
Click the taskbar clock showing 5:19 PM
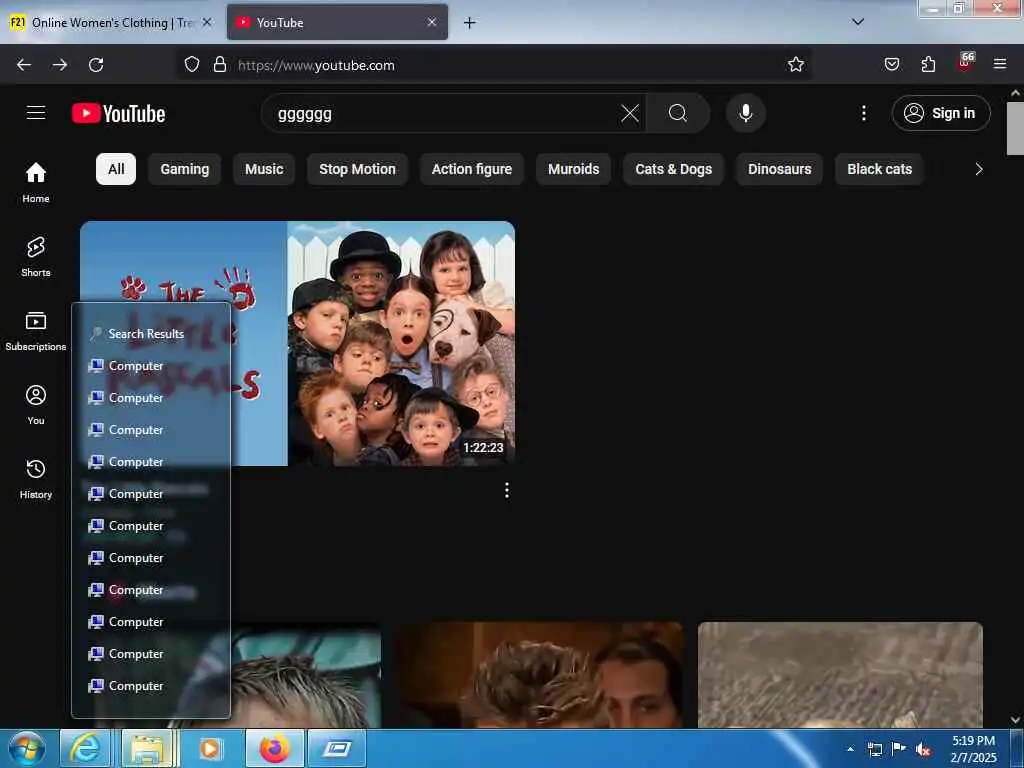click(x=973, y=749)
